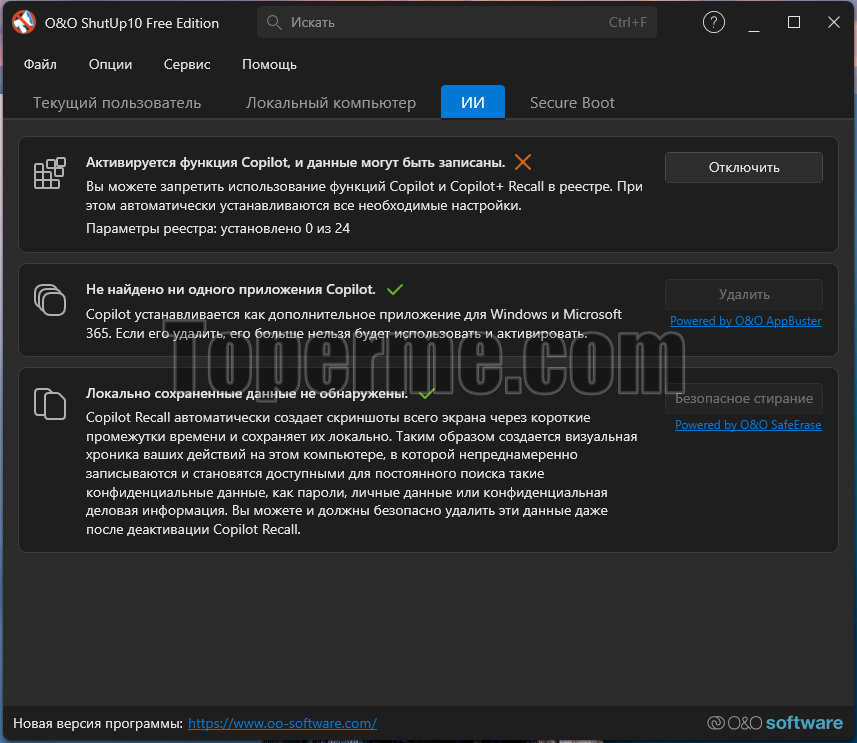Click the orange X status mark
Viewport: 857px width, 743px height.
pyautogui.click(x=523, y=162)
